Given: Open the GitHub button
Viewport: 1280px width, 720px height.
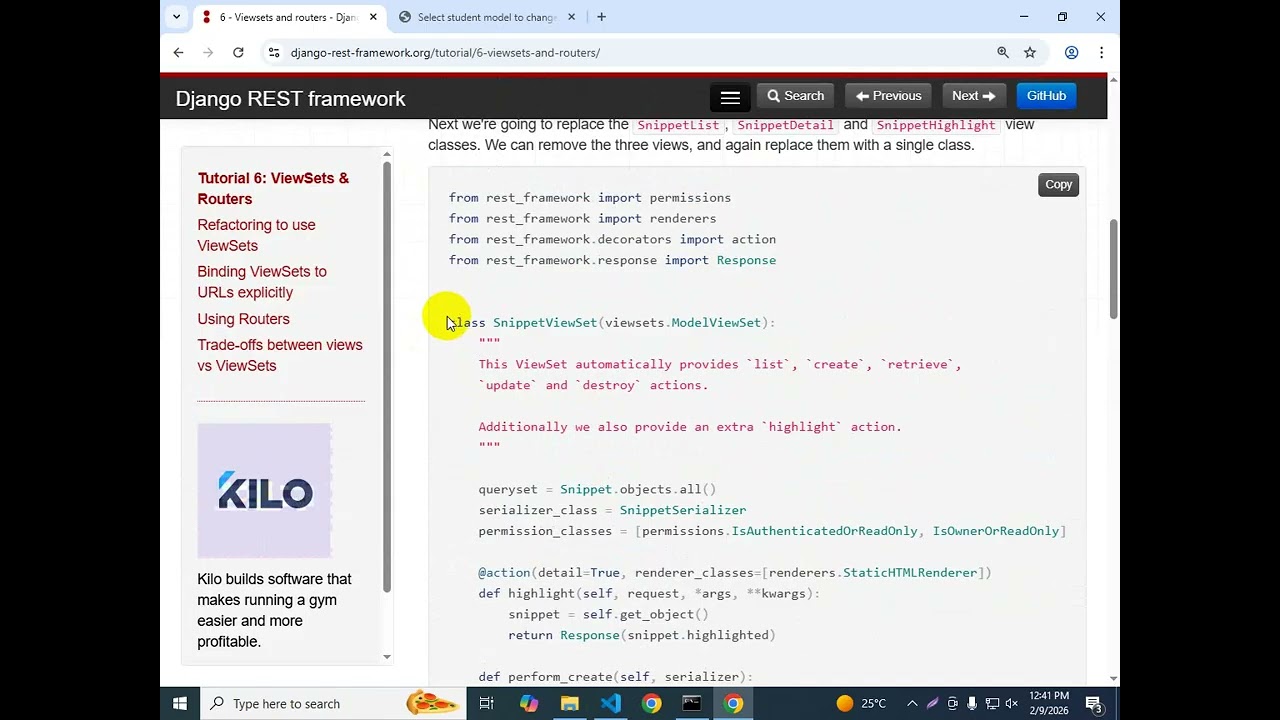Looking at the screenshot, I should pyautogui.click(x=1046, y=96).
